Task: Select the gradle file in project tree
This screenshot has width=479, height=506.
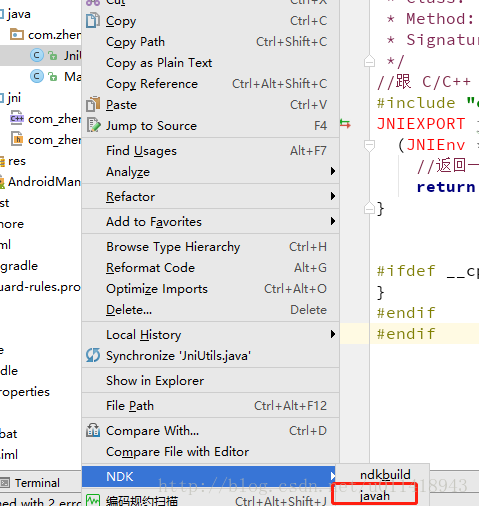Action: 19,266
